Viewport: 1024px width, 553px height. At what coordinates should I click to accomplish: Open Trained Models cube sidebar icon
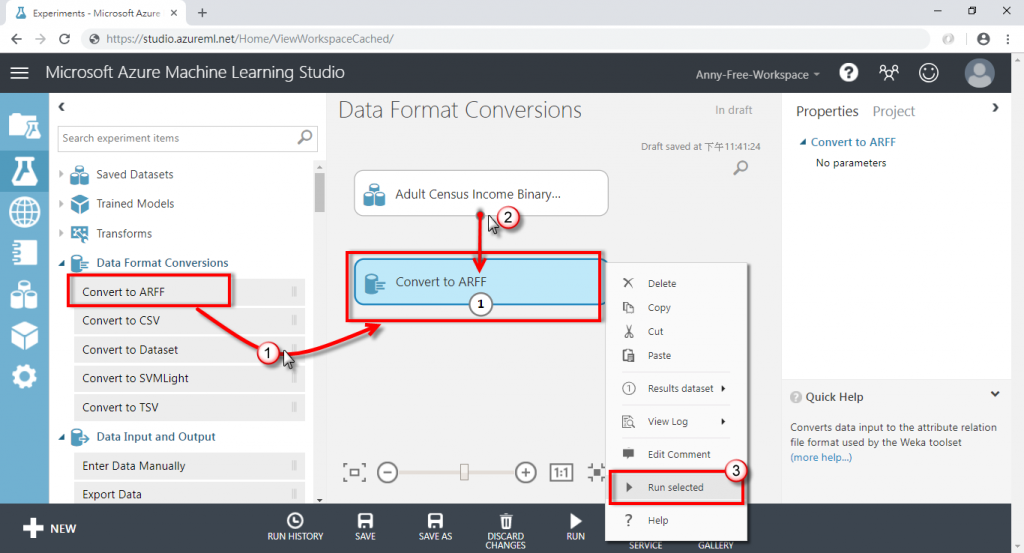click(24, 336)
